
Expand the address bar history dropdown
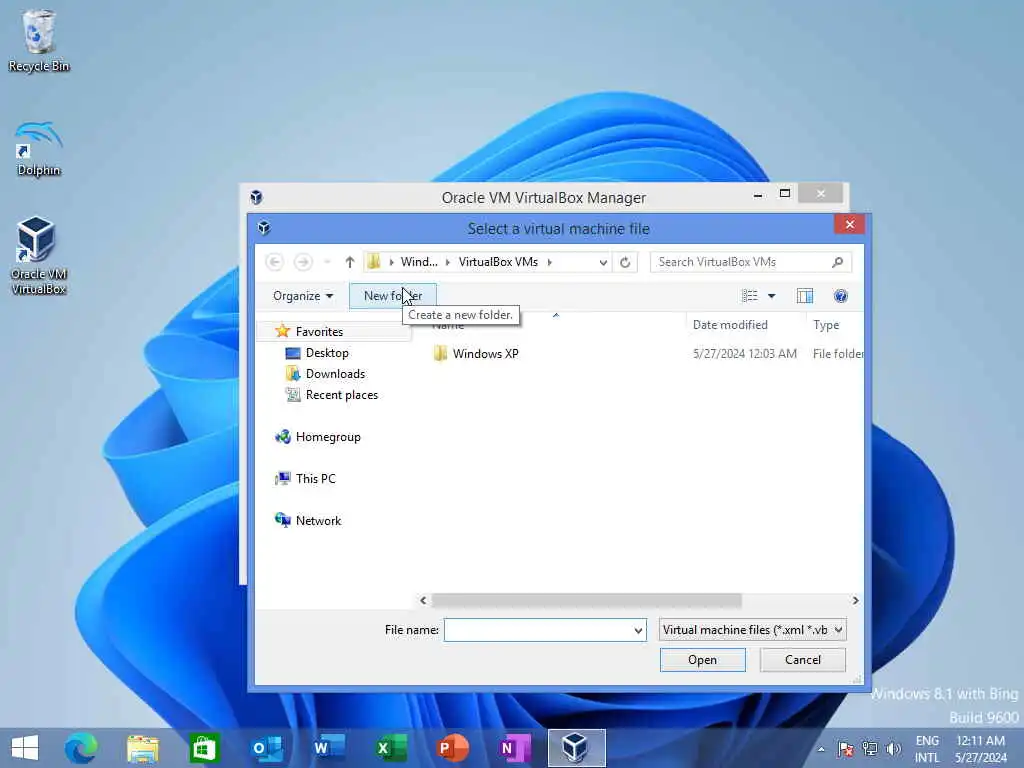click(603, 262)
